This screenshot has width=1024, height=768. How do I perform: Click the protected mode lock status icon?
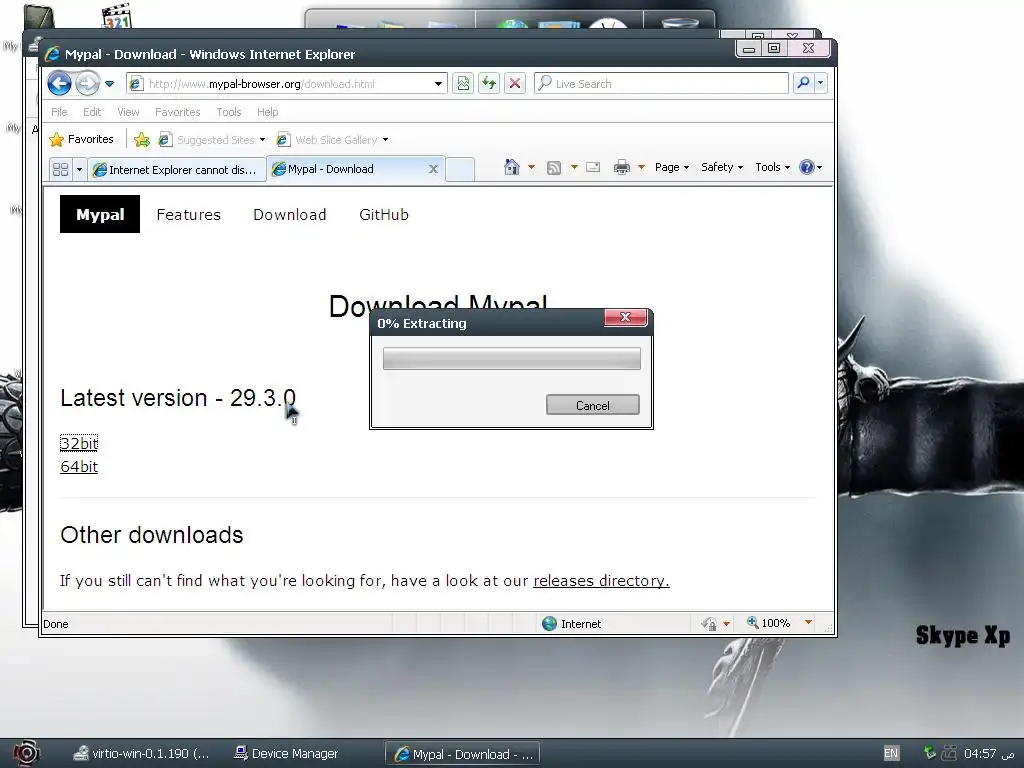pyautogui.click(x=709, y=624)
